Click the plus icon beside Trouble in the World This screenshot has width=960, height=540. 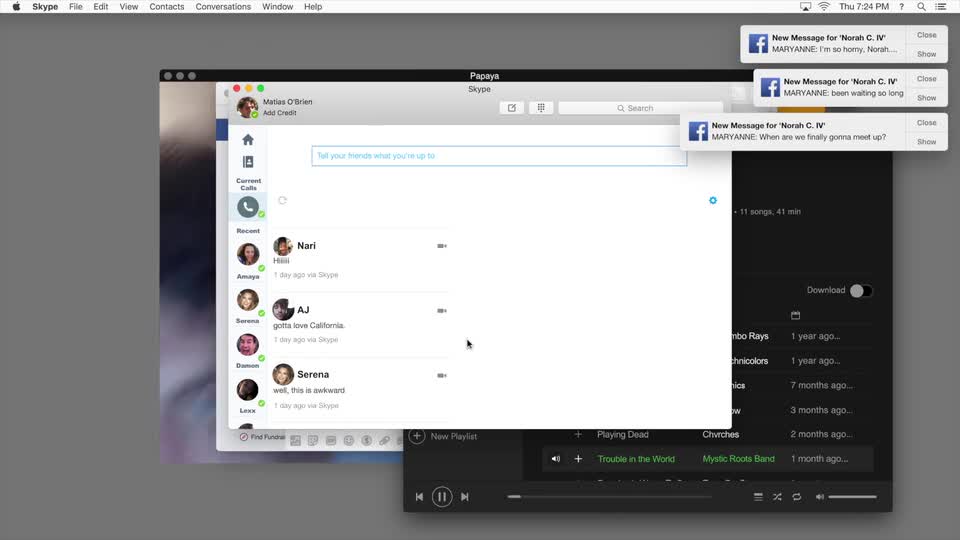point(577,459)
